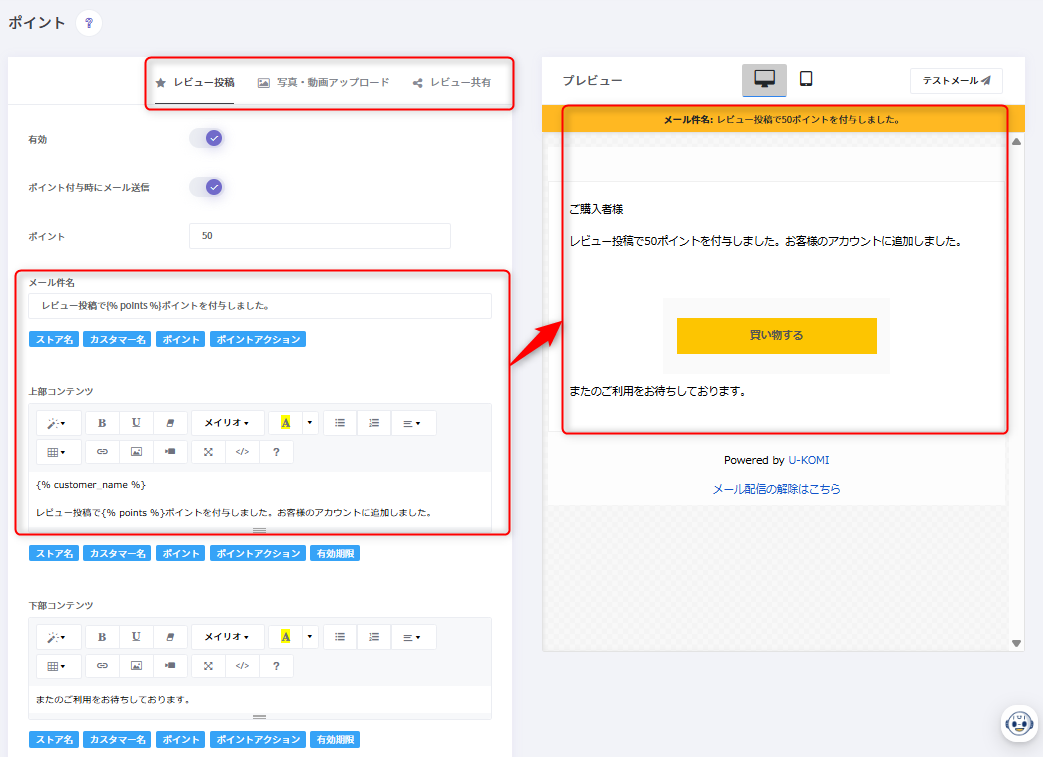Click the テストメール button

pos(955,81)
